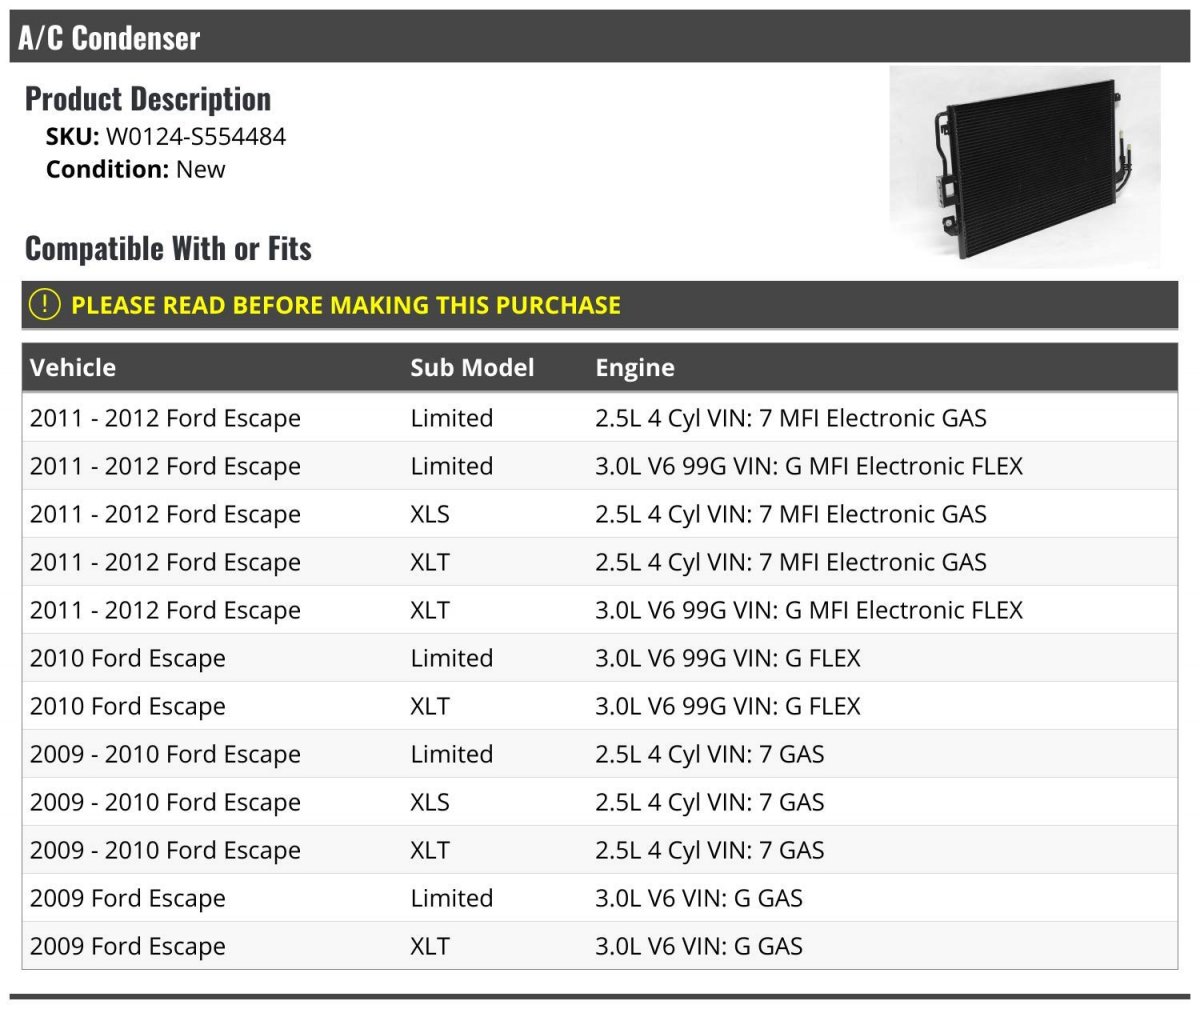Select the 2009 - 2010 Ford Escape Limited row
The height and width of the screenshot is (1009, 1200).
(600, 754)
